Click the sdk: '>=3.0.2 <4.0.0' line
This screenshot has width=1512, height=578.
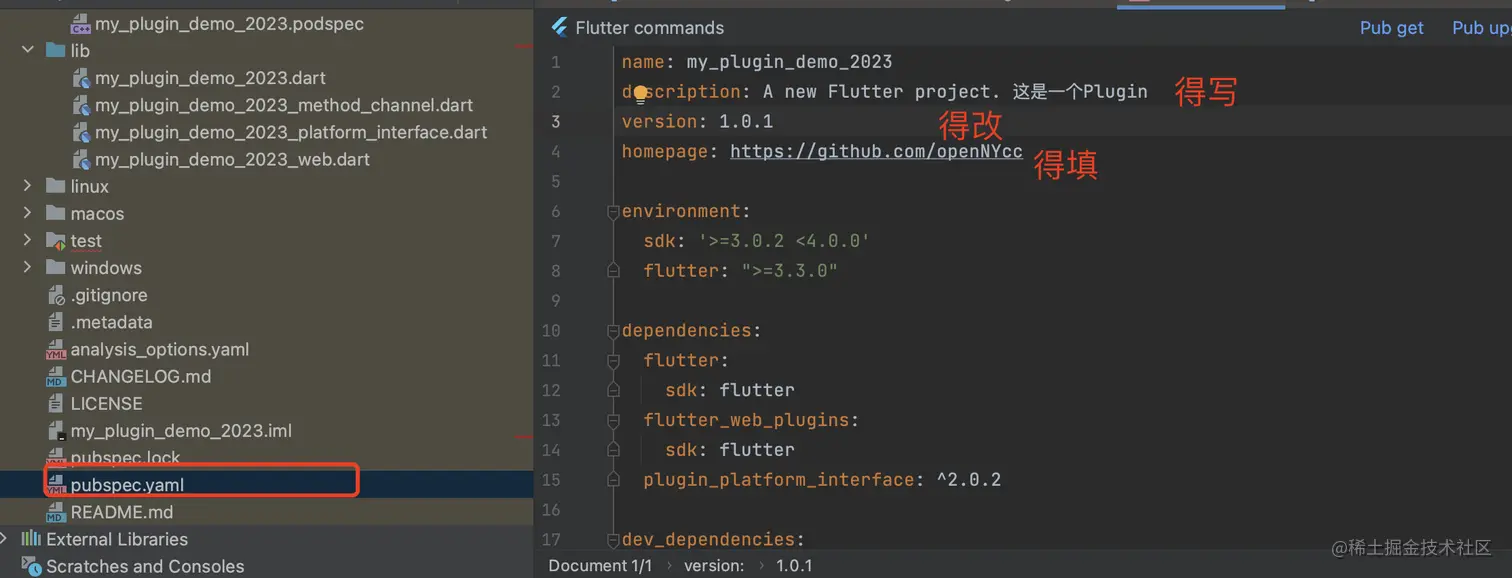[757, 241]
